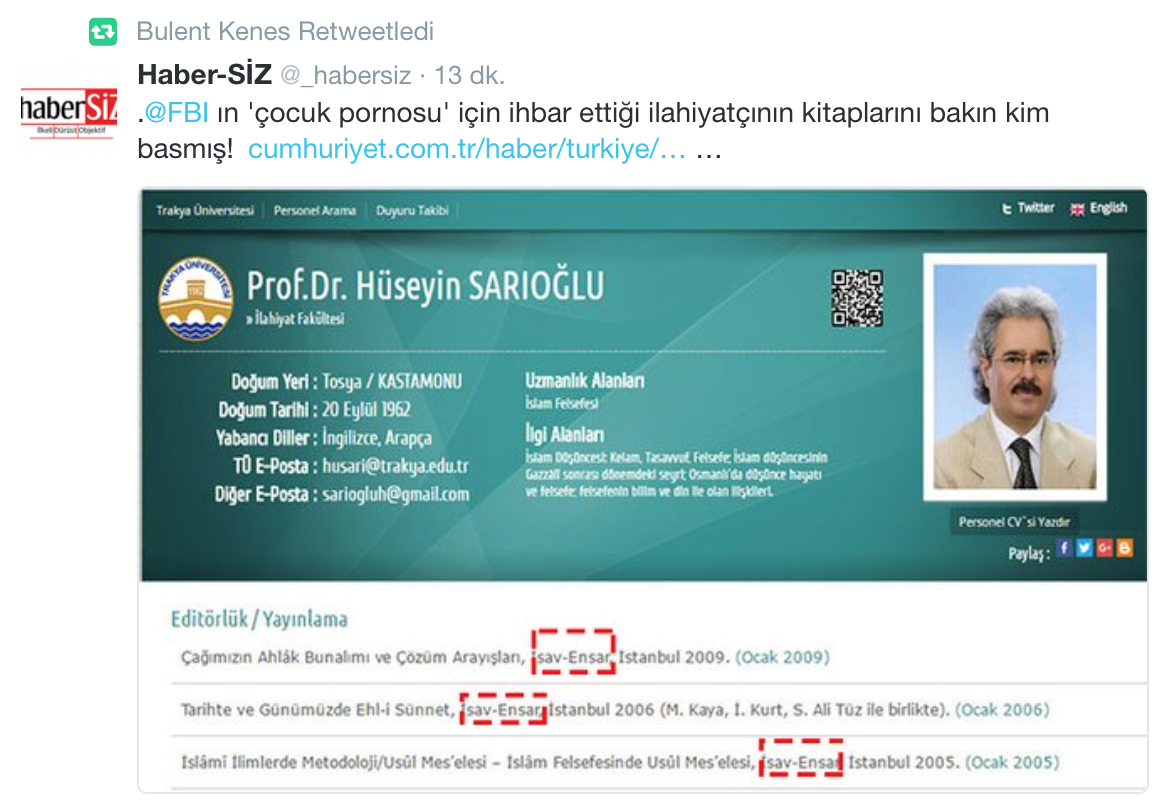
Task: Click the Trakya Üniversitesi round logo
Action: coord(196,298)
